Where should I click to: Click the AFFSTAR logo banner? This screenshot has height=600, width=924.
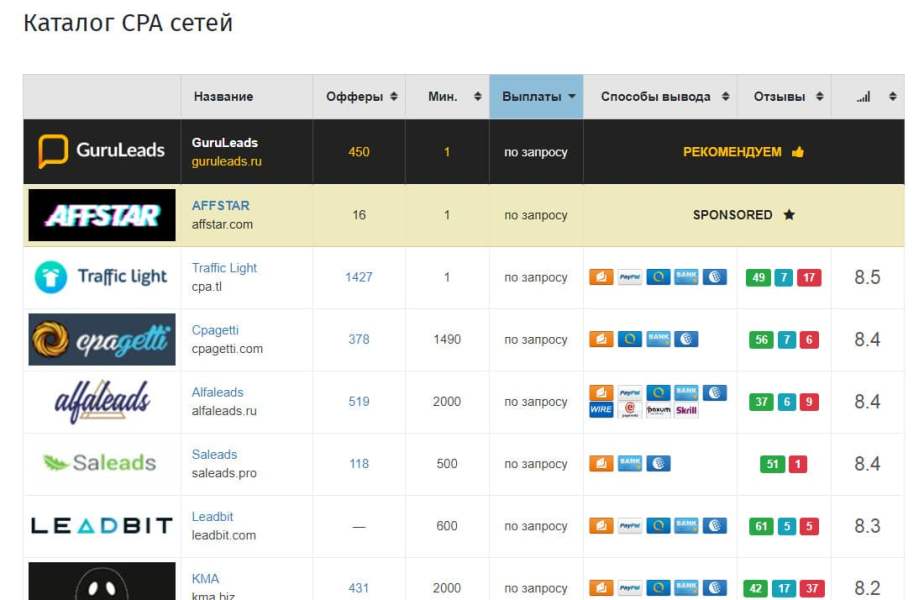pos(102,215)
